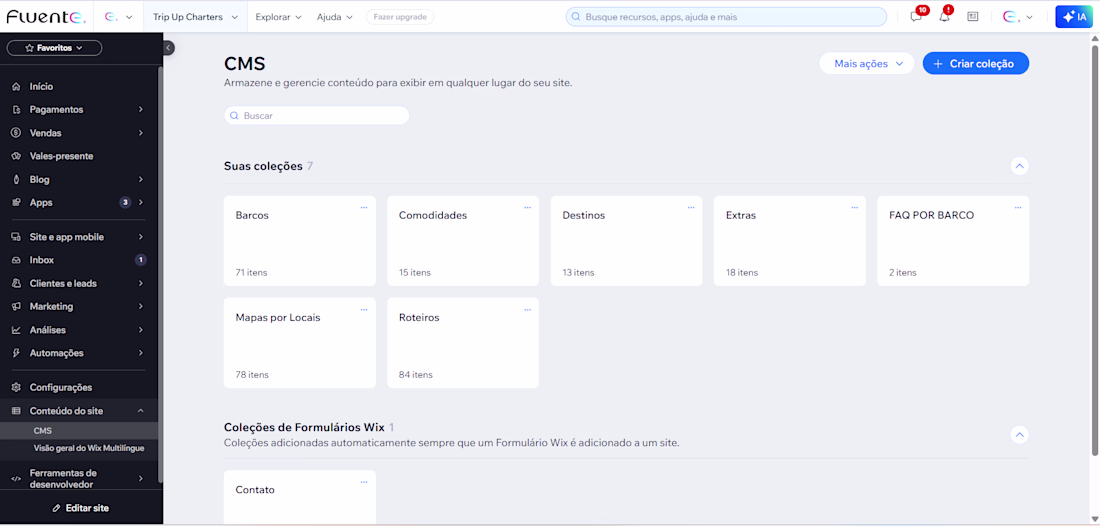Viewport: 1100px width, 526px height.
Task: Click the Blog icon in sidebar
Action: pyautogui.click(x=16, y=180)
